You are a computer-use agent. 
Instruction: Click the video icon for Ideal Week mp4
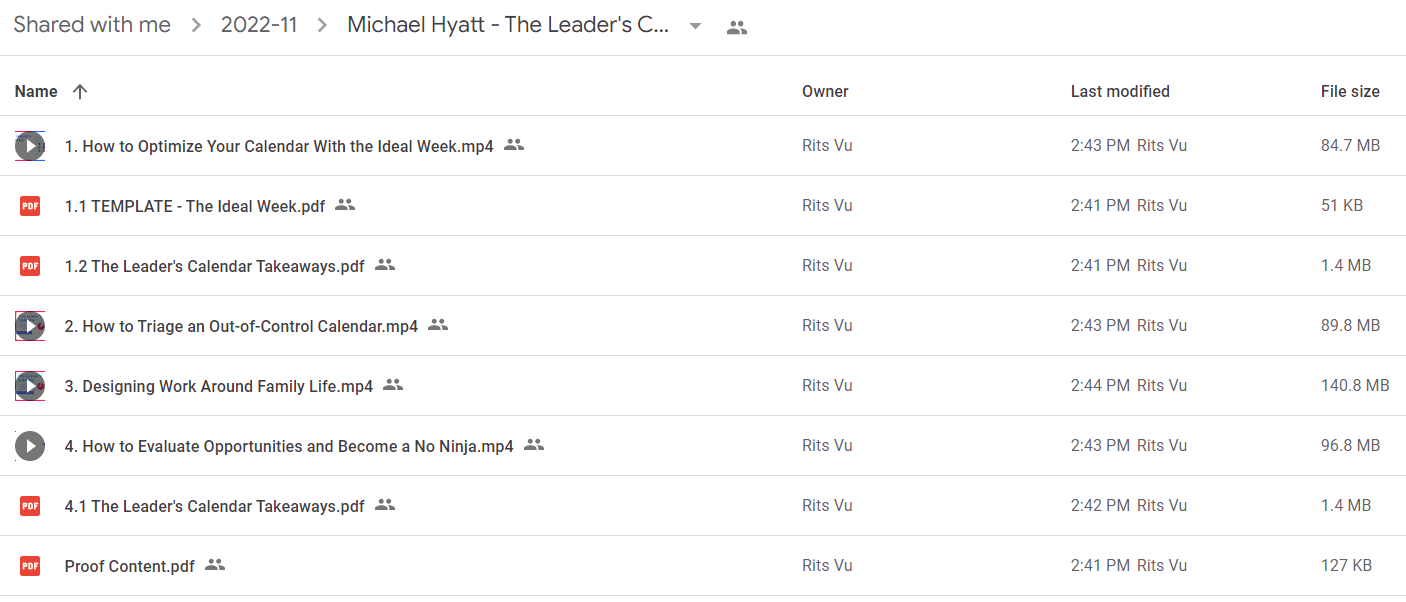tap(30, 146)
